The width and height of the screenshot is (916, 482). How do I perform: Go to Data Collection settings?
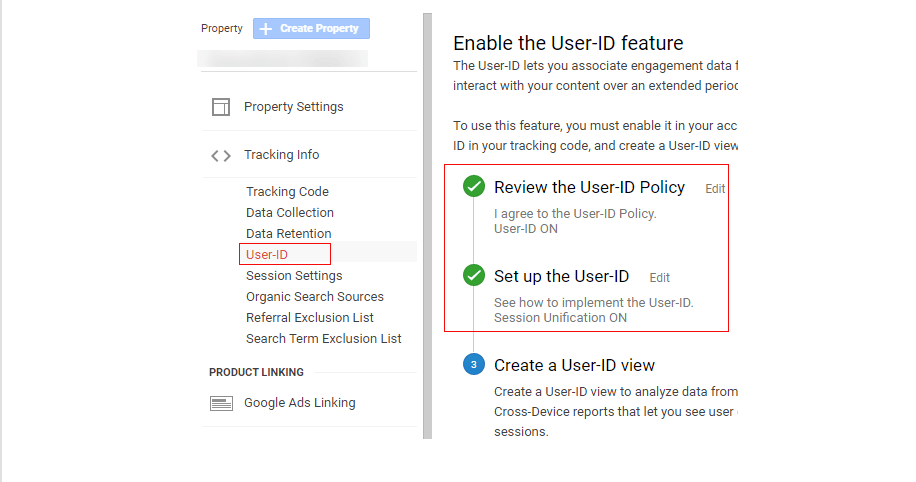pyautogui.click(x=290, y=213)
